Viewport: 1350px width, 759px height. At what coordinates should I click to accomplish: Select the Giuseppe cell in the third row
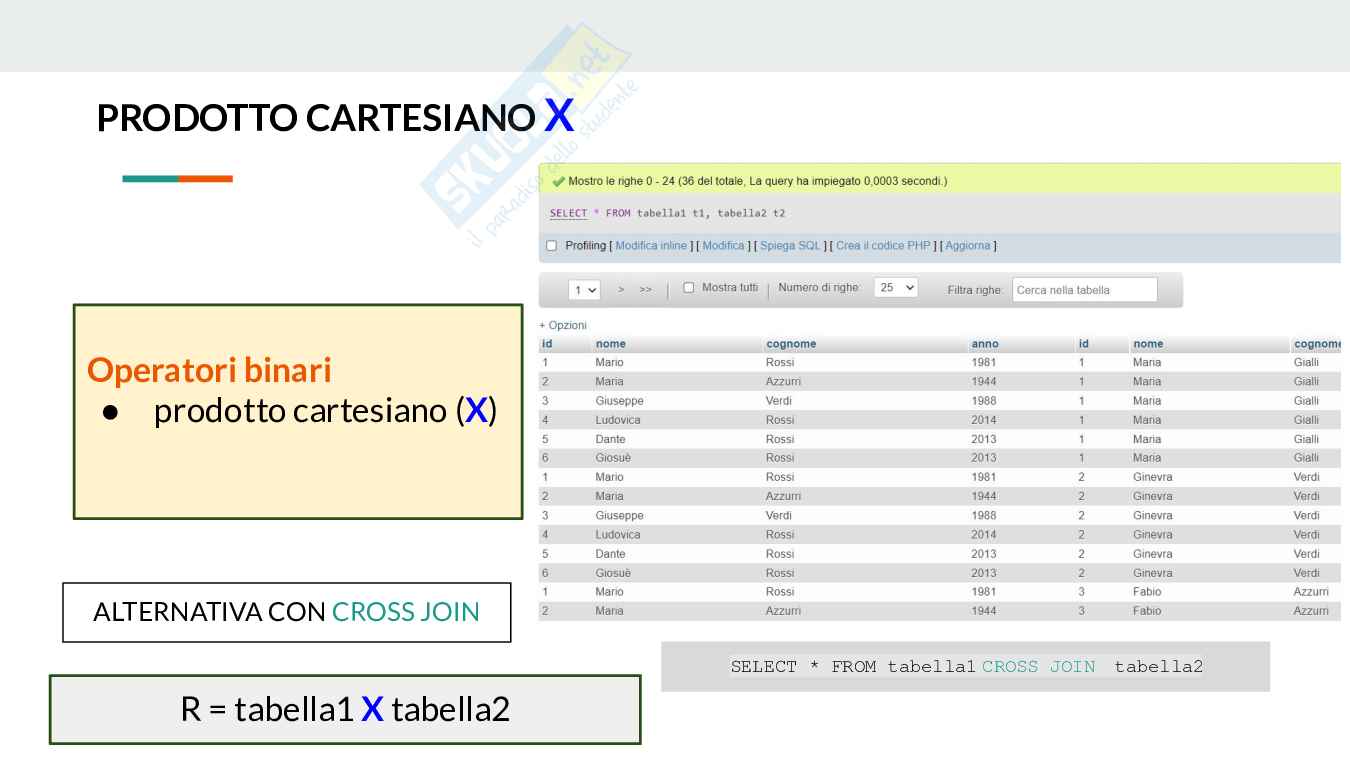619,401
